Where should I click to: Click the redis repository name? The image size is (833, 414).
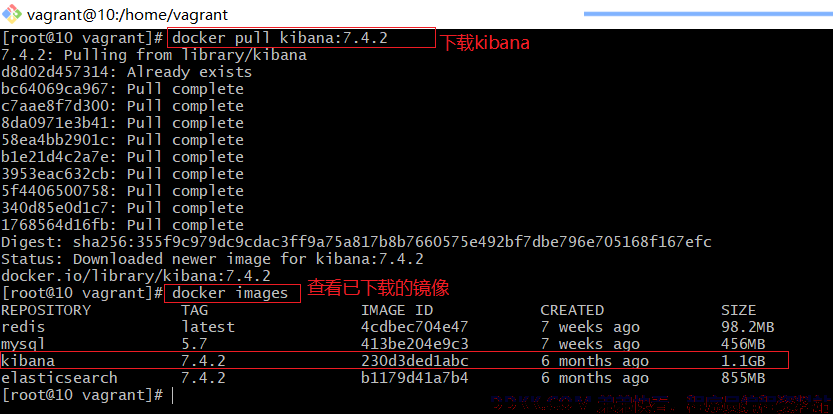(23, 327)
